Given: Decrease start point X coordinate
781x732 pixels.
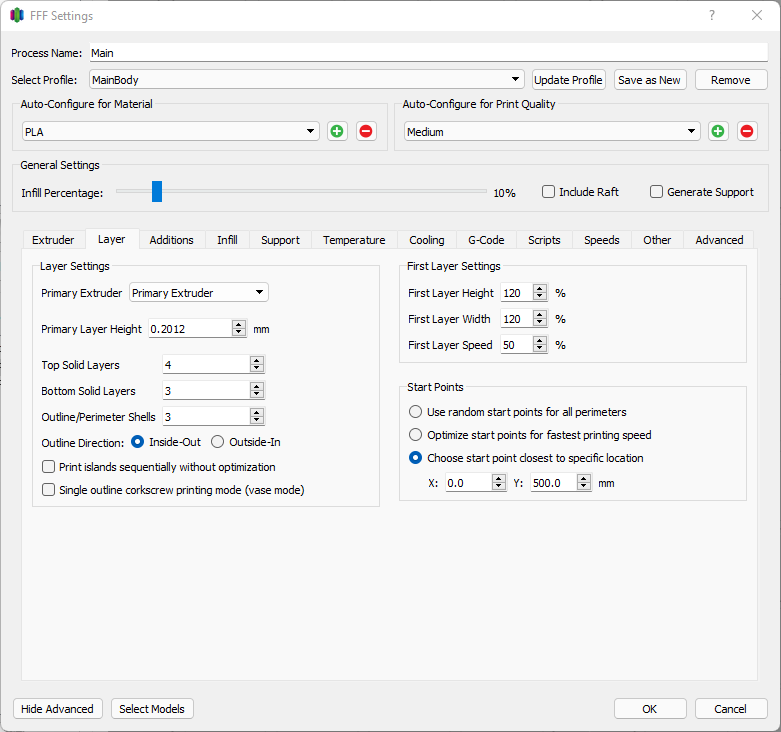Looking at the screenshot, I should [x=499, y=486].
